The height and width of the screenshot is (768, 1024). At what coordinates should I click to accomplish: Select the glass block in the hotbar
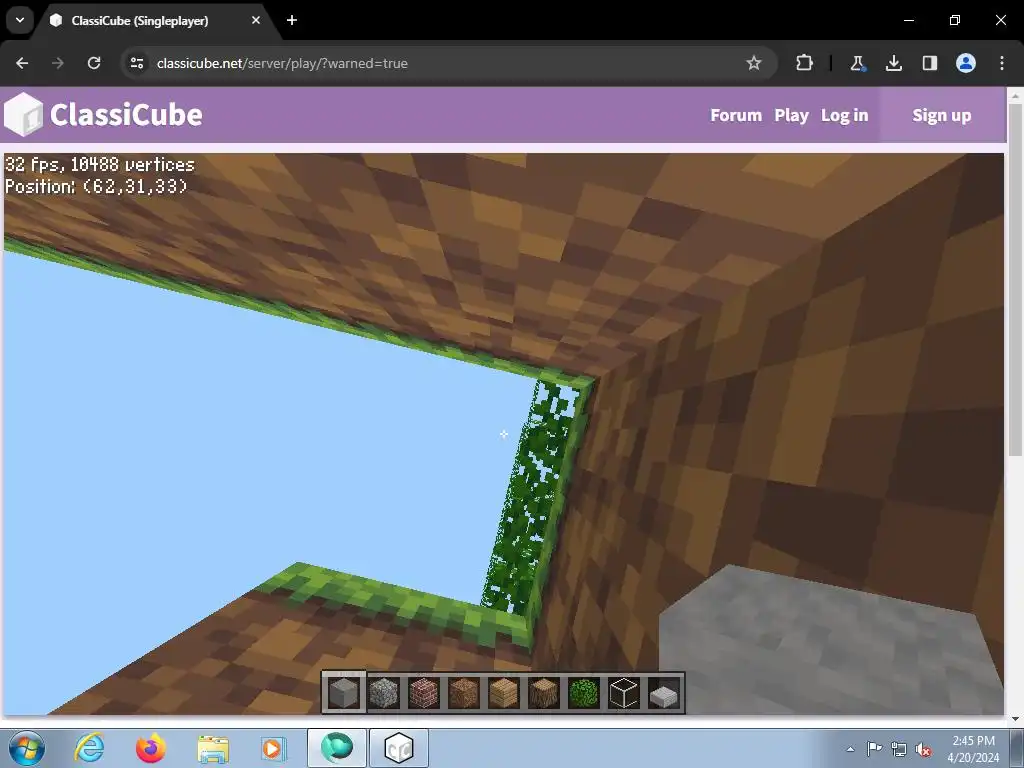click(624, 693)
